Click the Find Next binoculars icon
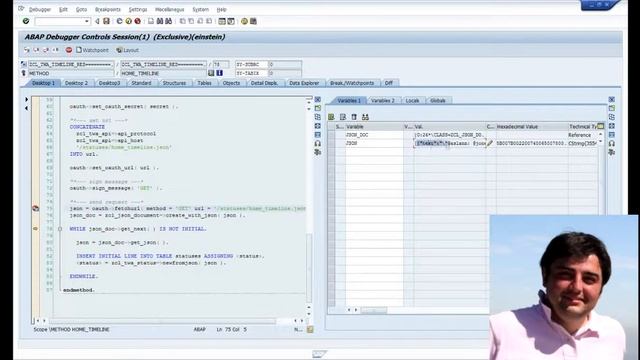Image resolution: width=640 pixels, height=360 pixels. point(168,21)
